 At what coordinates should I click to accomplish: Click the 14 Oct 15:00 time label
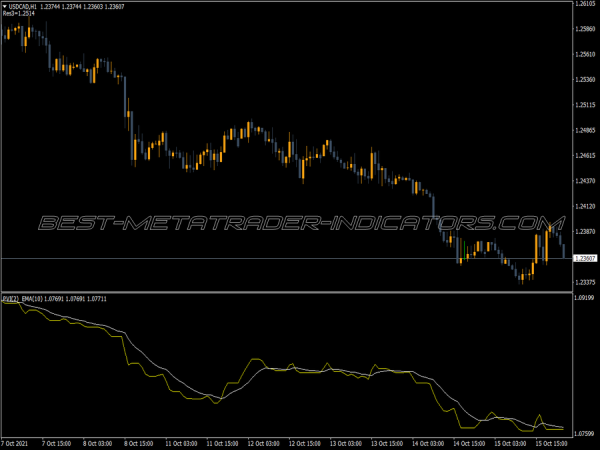pos(469,444)
